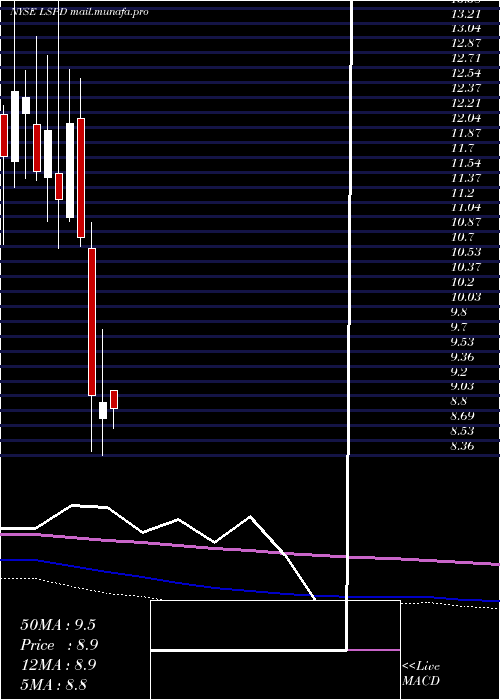
Task: Click the 11.37 price level value
Action: (466, 178)
